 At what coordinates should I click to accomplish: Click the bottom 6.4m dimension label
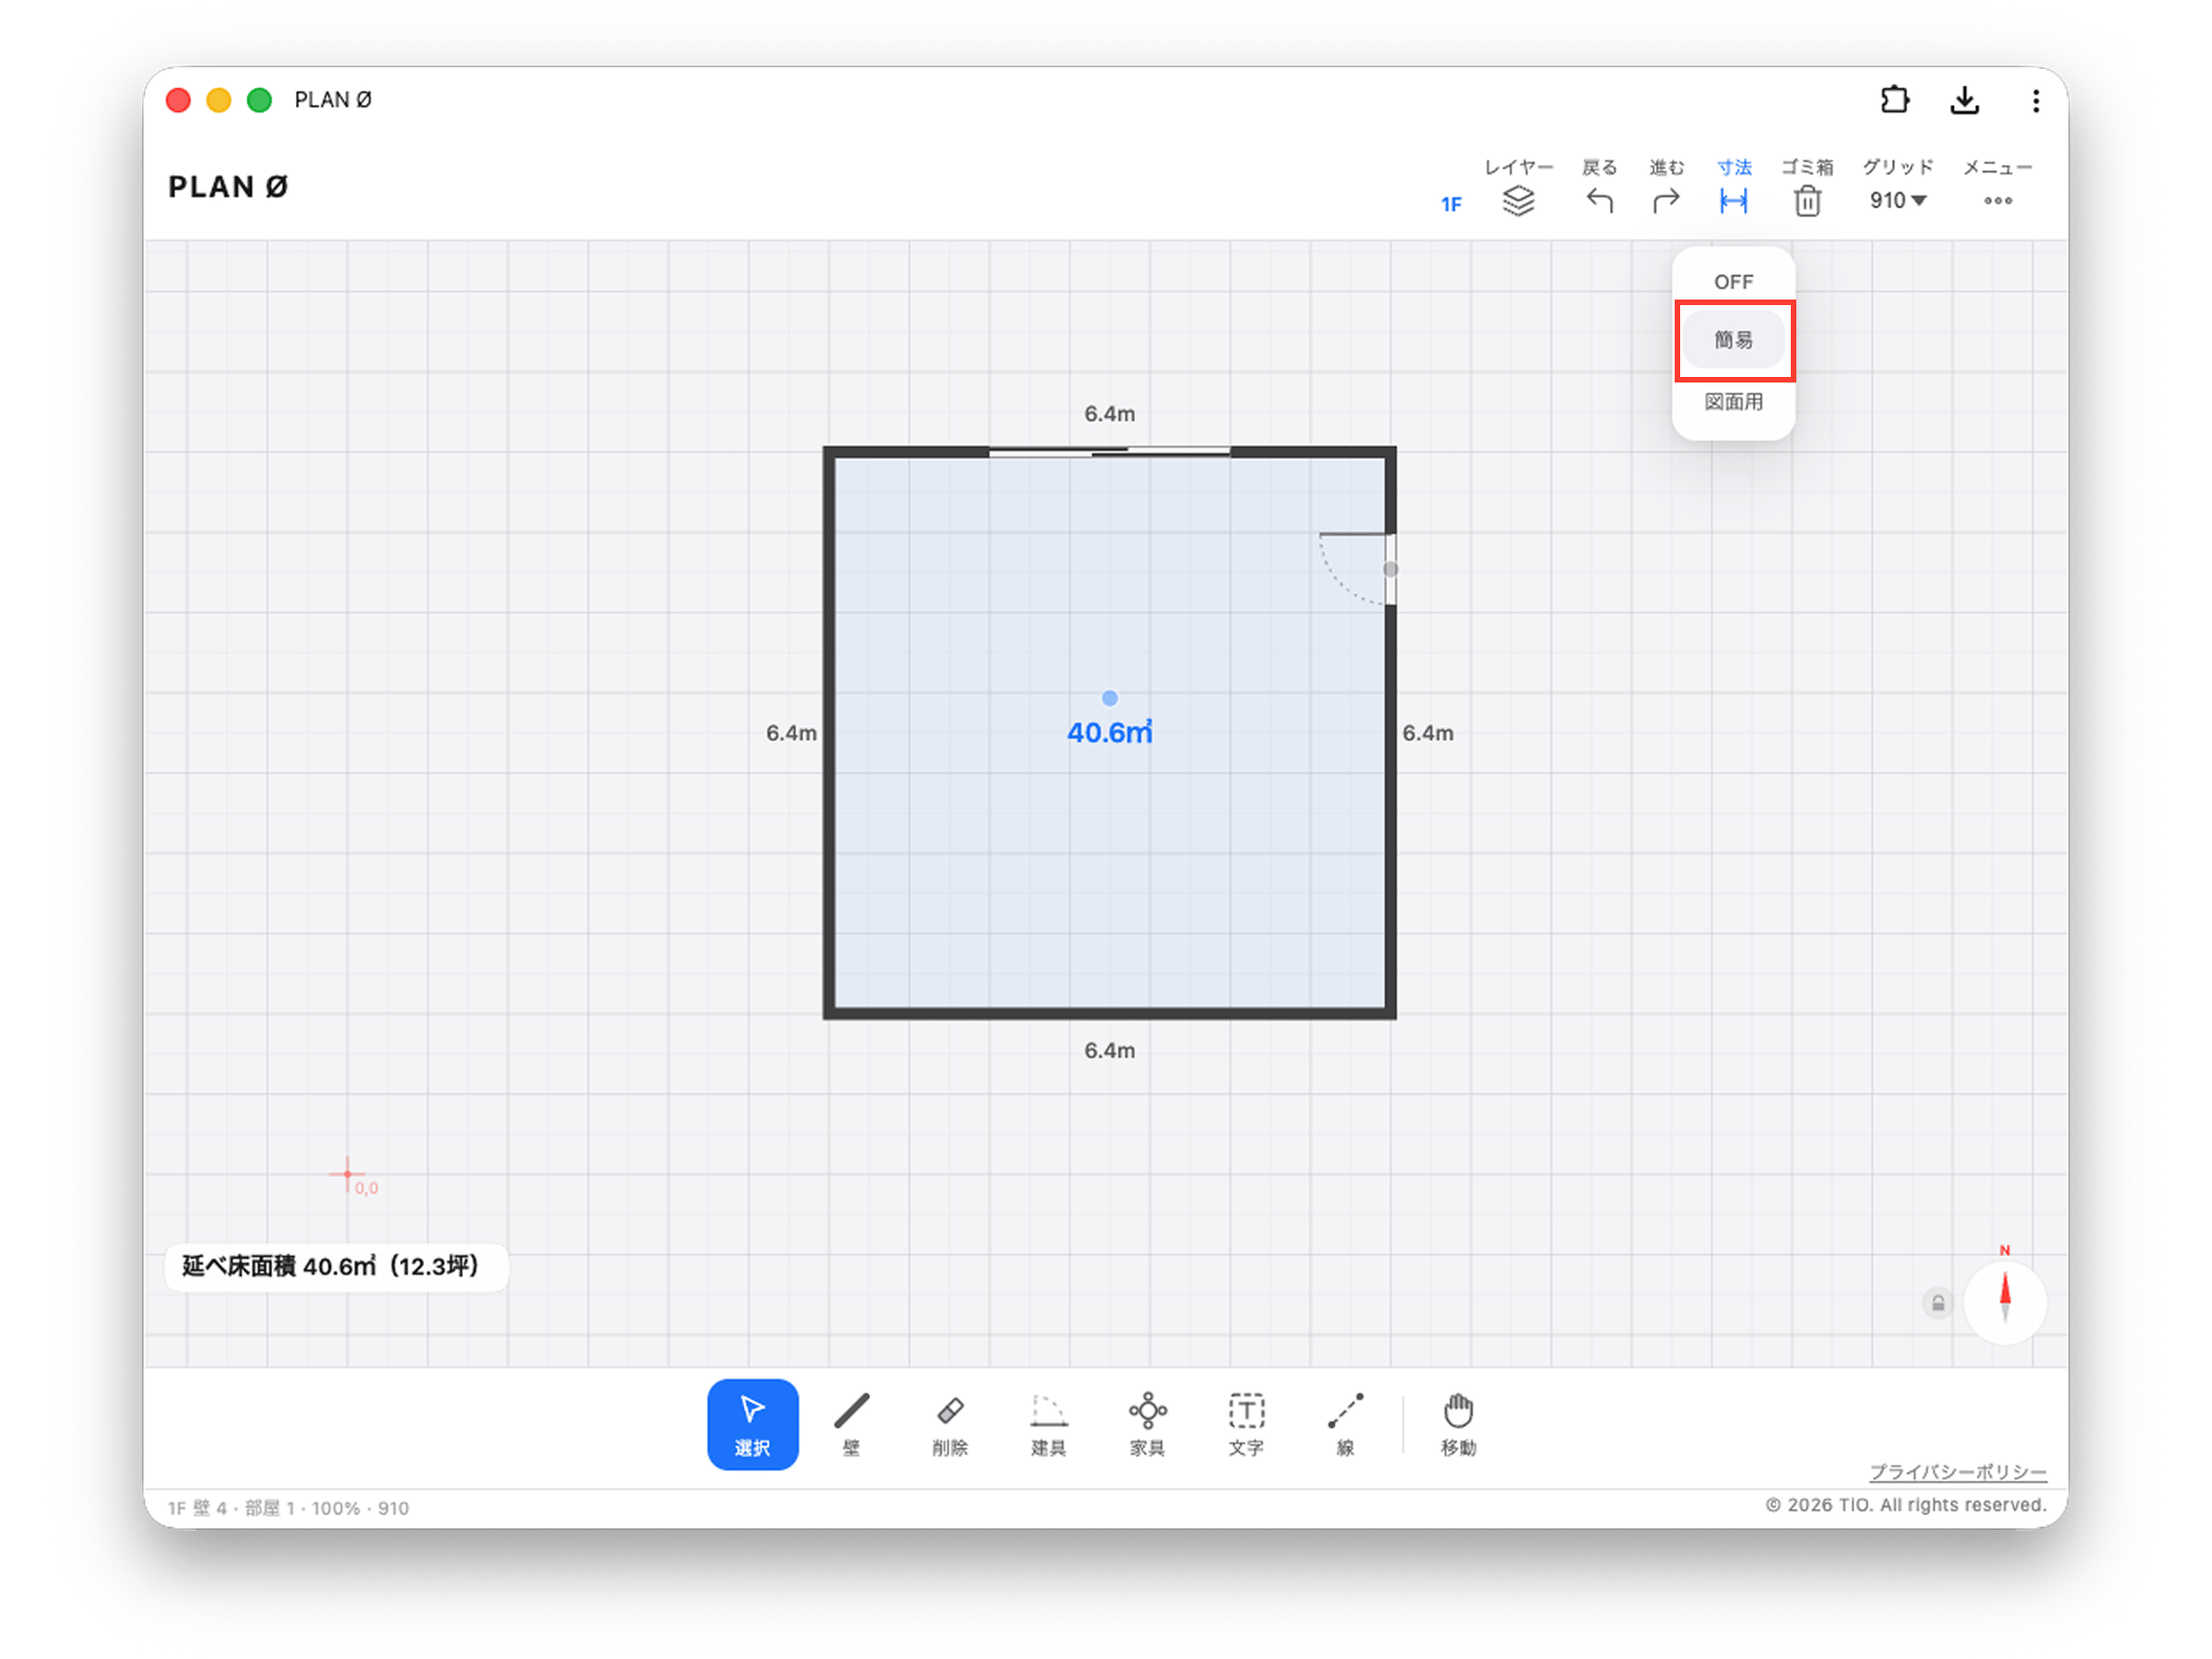1109,1050
